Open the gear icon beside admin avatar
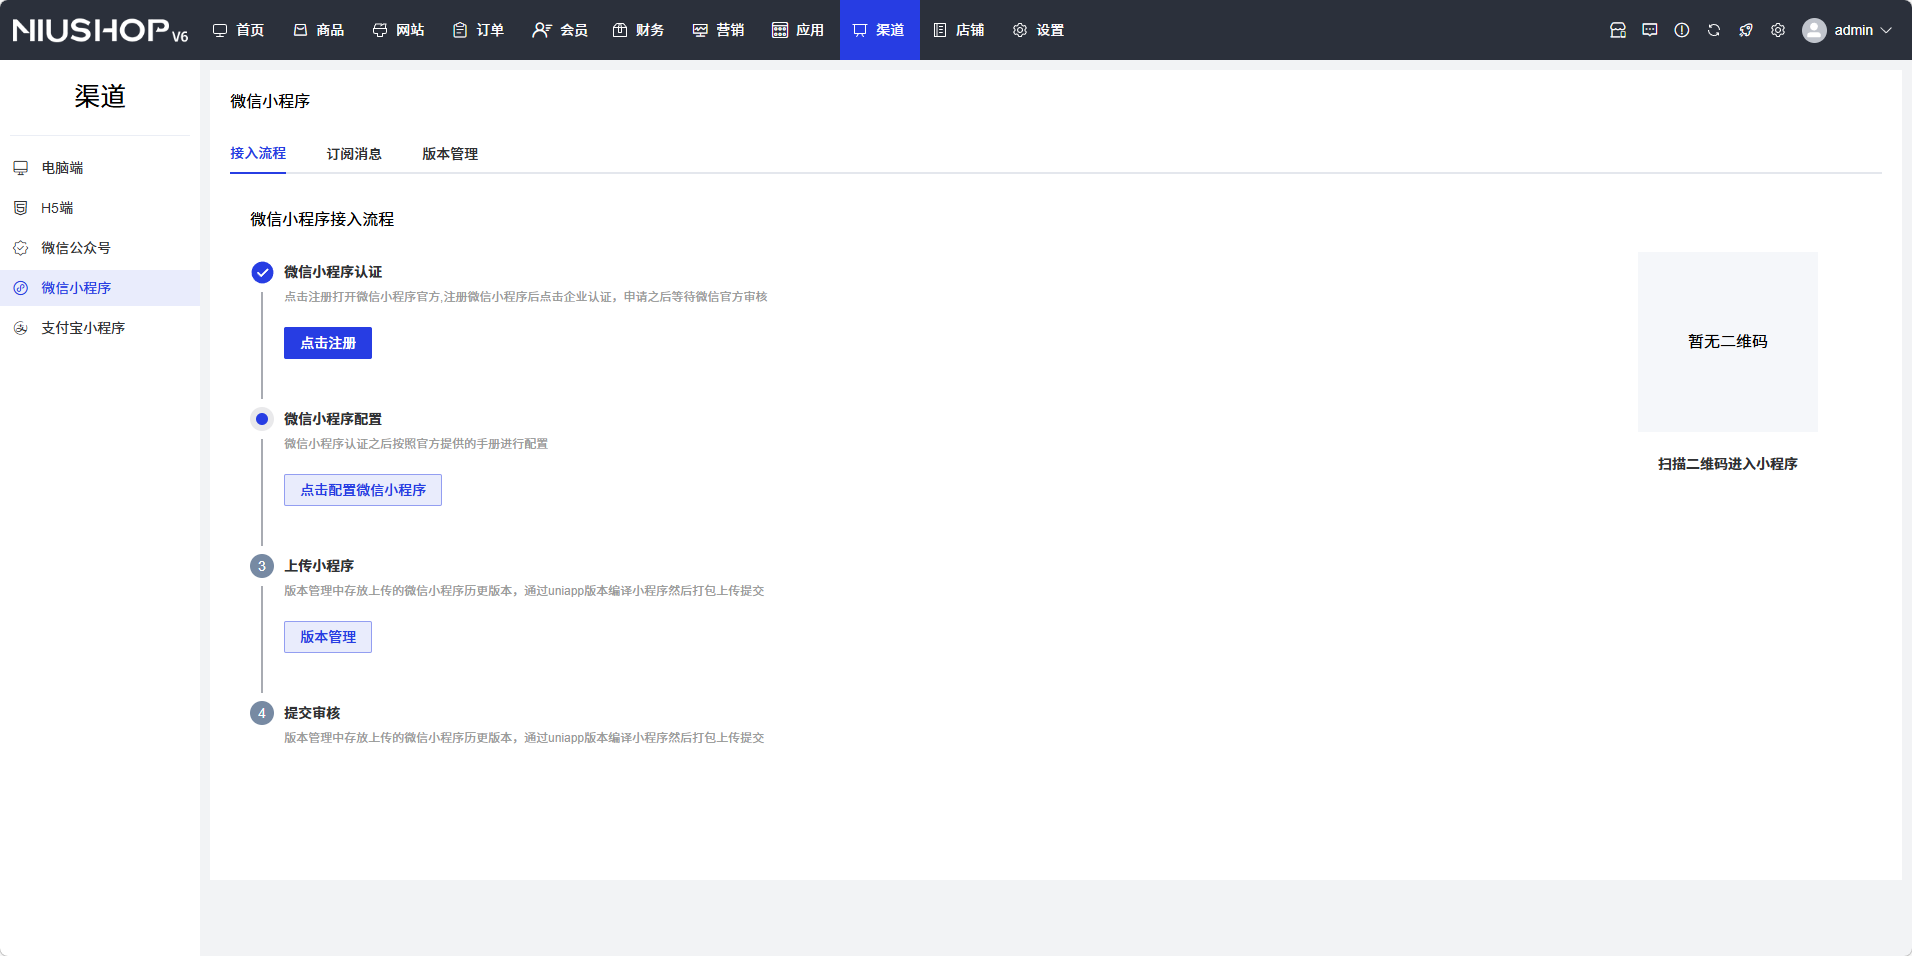Viewport: 1912px width, 956px height. pyautogui.click(x=1777, y=30)
